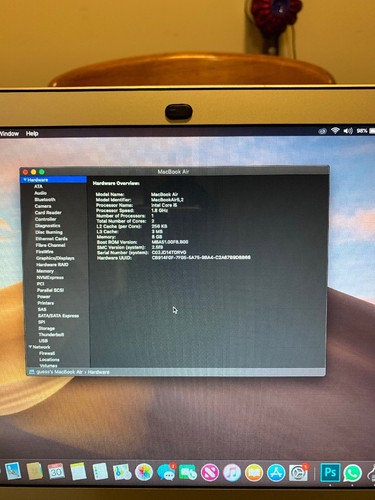Click Hardware in the bottom path bar
The width and height of the screenshot is (375, 500).
point(99,372)
